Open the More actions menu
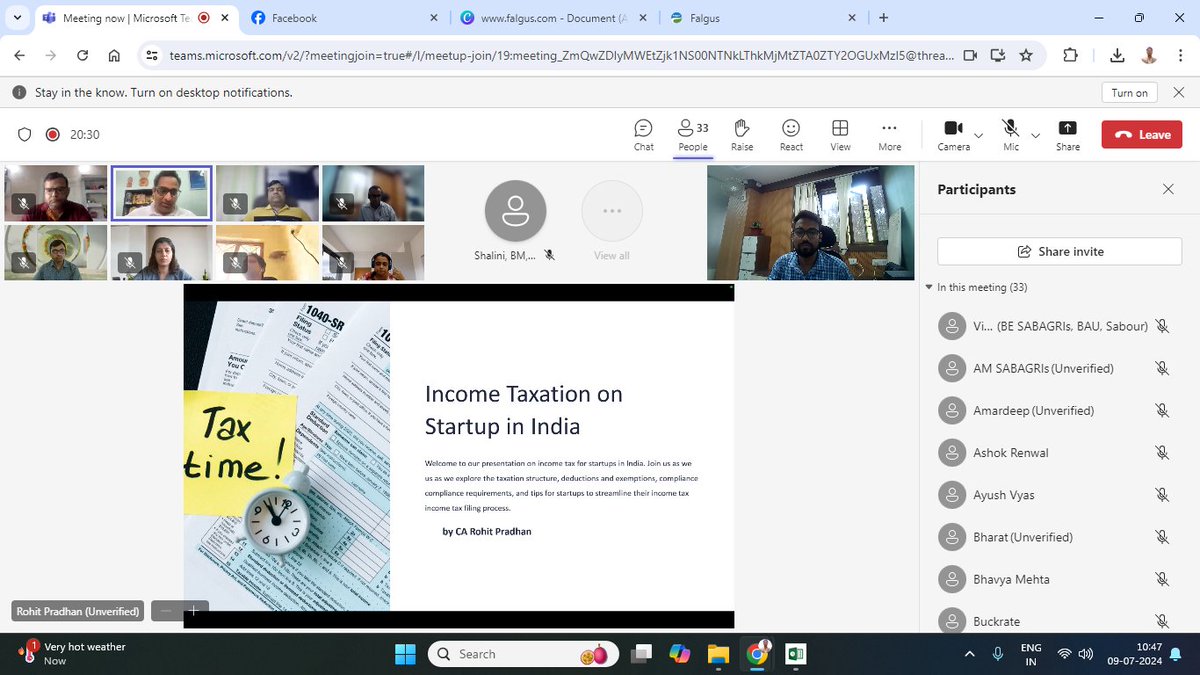 click(x=889, y=135)
